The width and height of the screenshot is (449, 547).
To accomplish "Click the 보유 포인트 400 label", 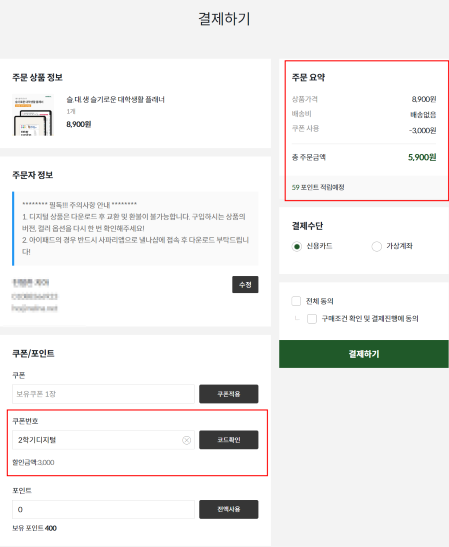I will point(34,528).
